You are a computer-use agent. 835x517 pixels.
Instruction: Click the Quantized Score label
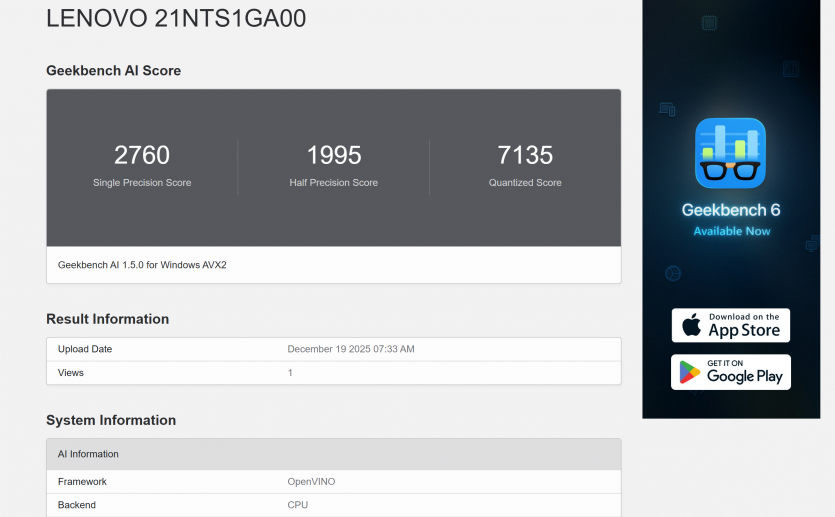click(x=525, y=183)
